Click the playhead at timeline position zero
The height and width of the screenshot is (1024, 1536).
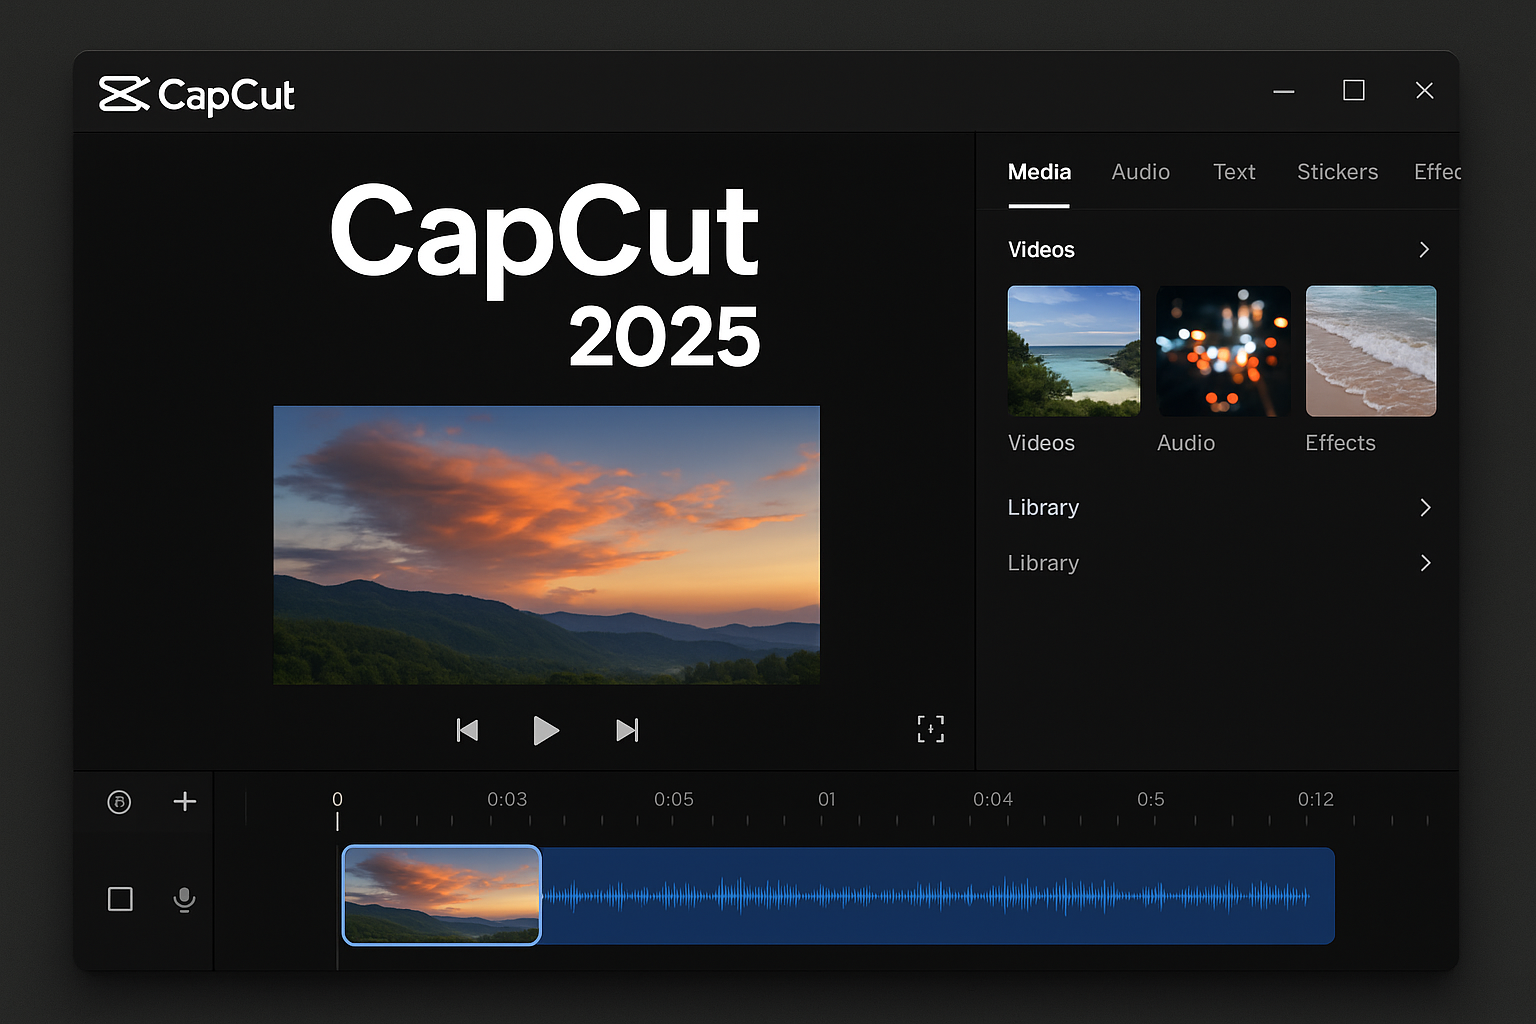pos(337,818)
